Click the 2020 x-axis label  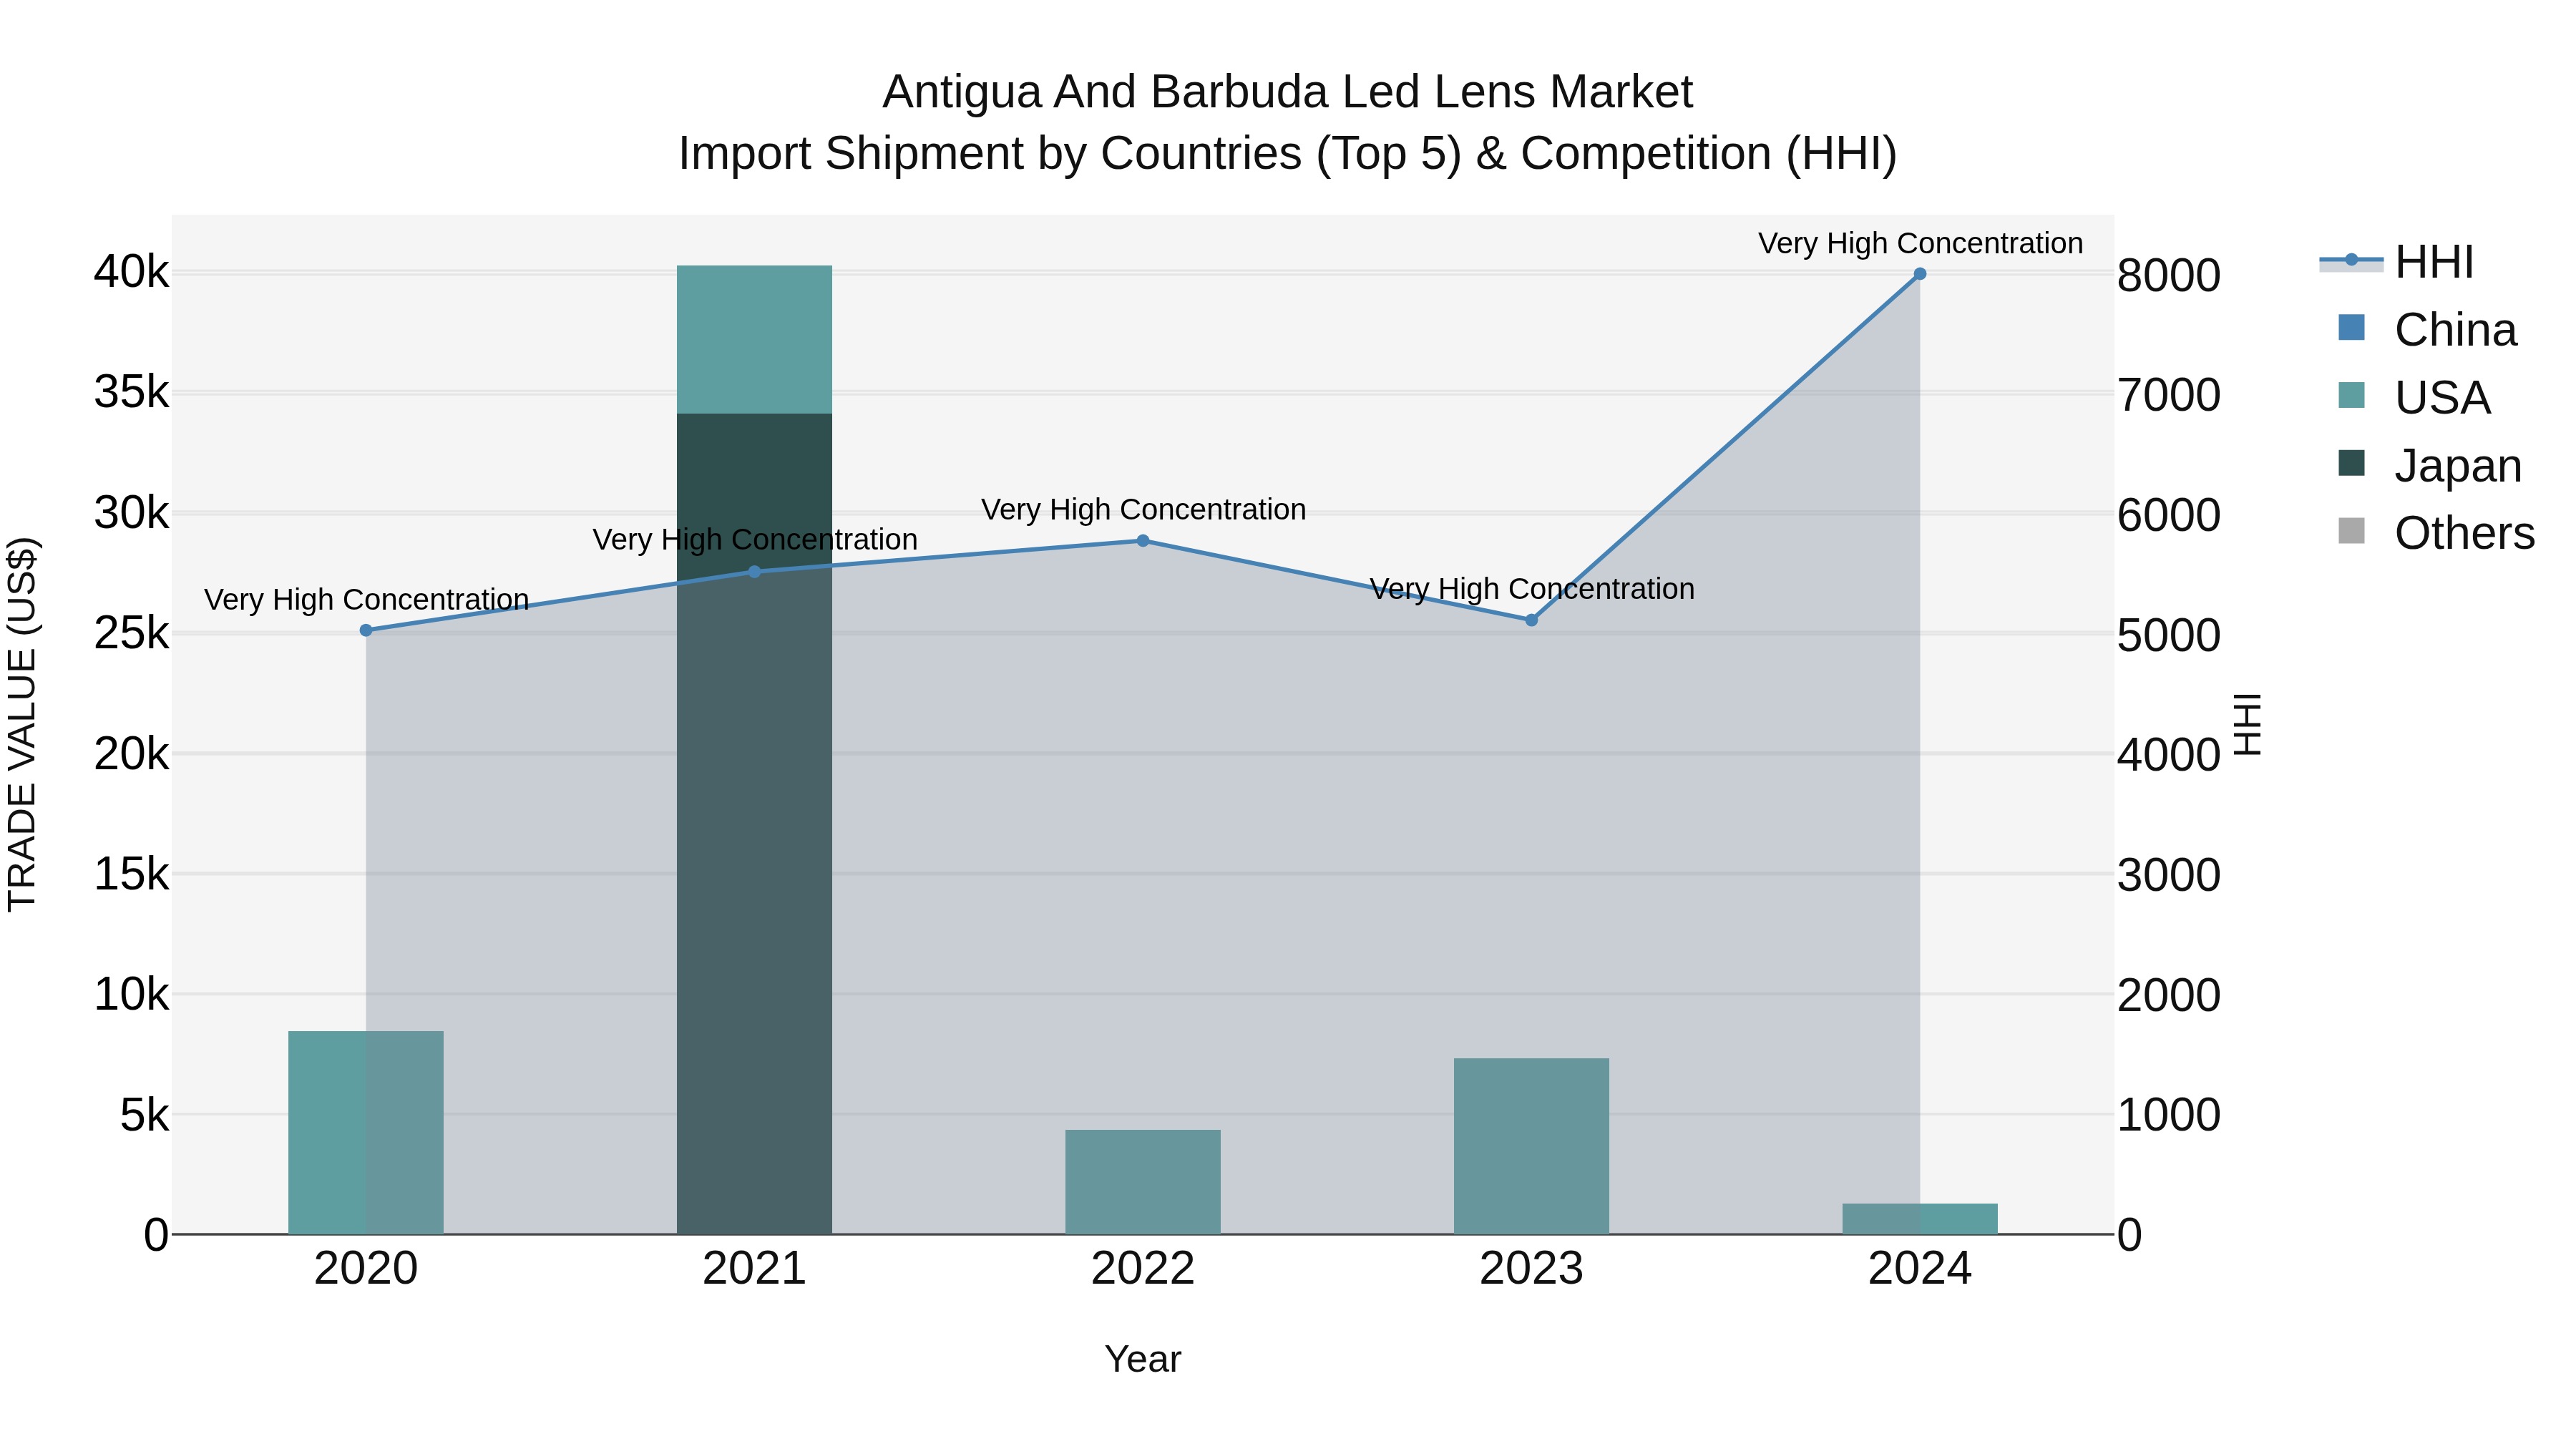coord(366,1269)
